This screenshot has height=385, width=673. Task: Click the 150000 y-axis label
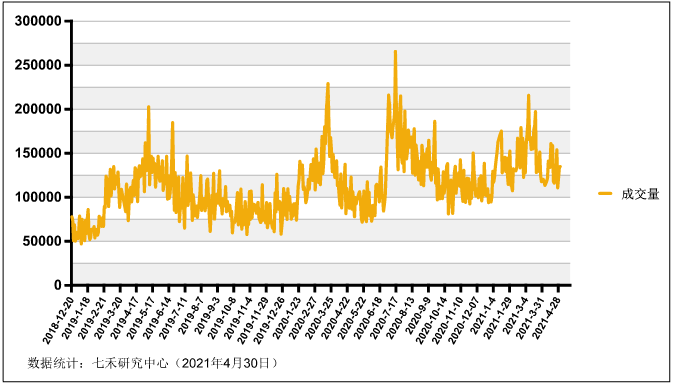[38, 153]
